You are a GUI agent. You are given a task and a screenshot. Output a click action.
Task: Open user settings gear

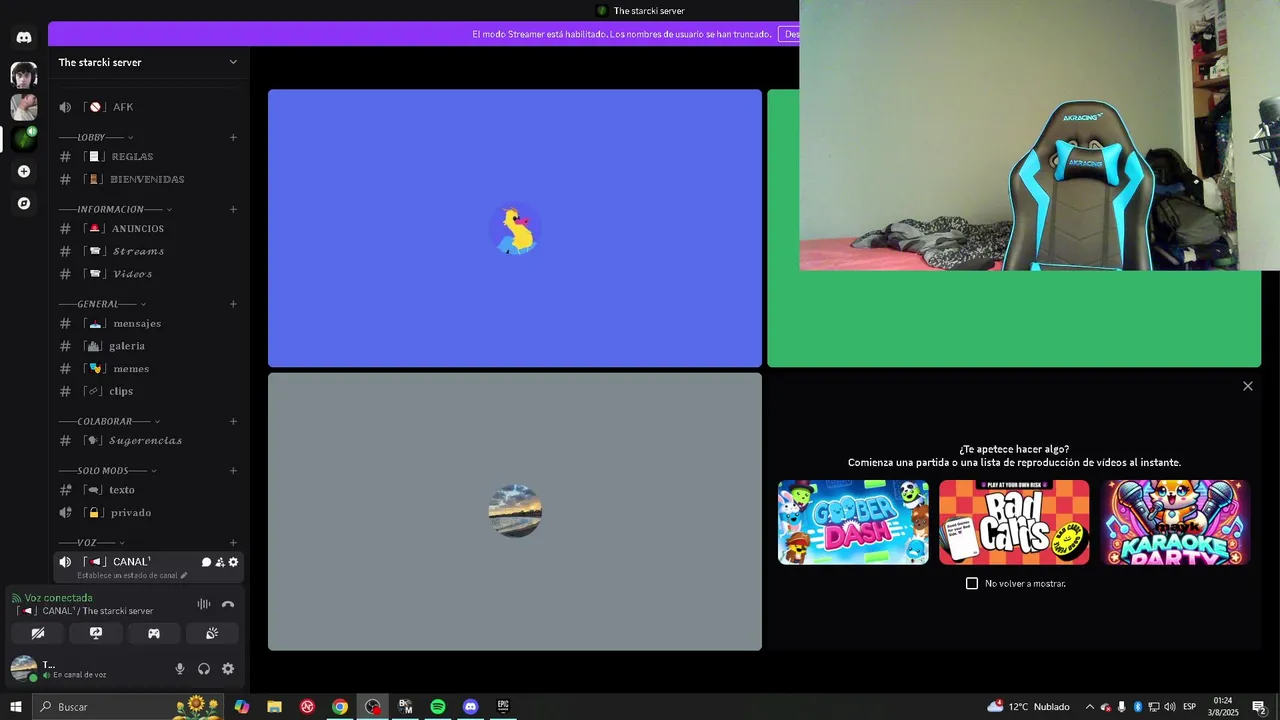click(x=228, y=669)
